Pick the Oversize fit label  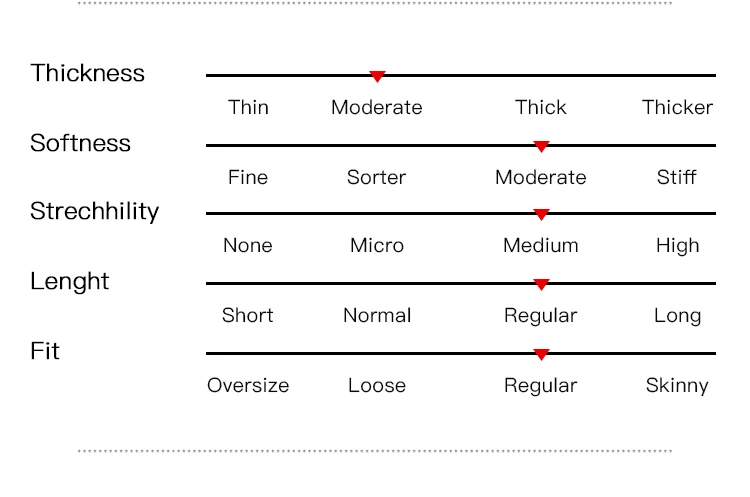(248, 385)
